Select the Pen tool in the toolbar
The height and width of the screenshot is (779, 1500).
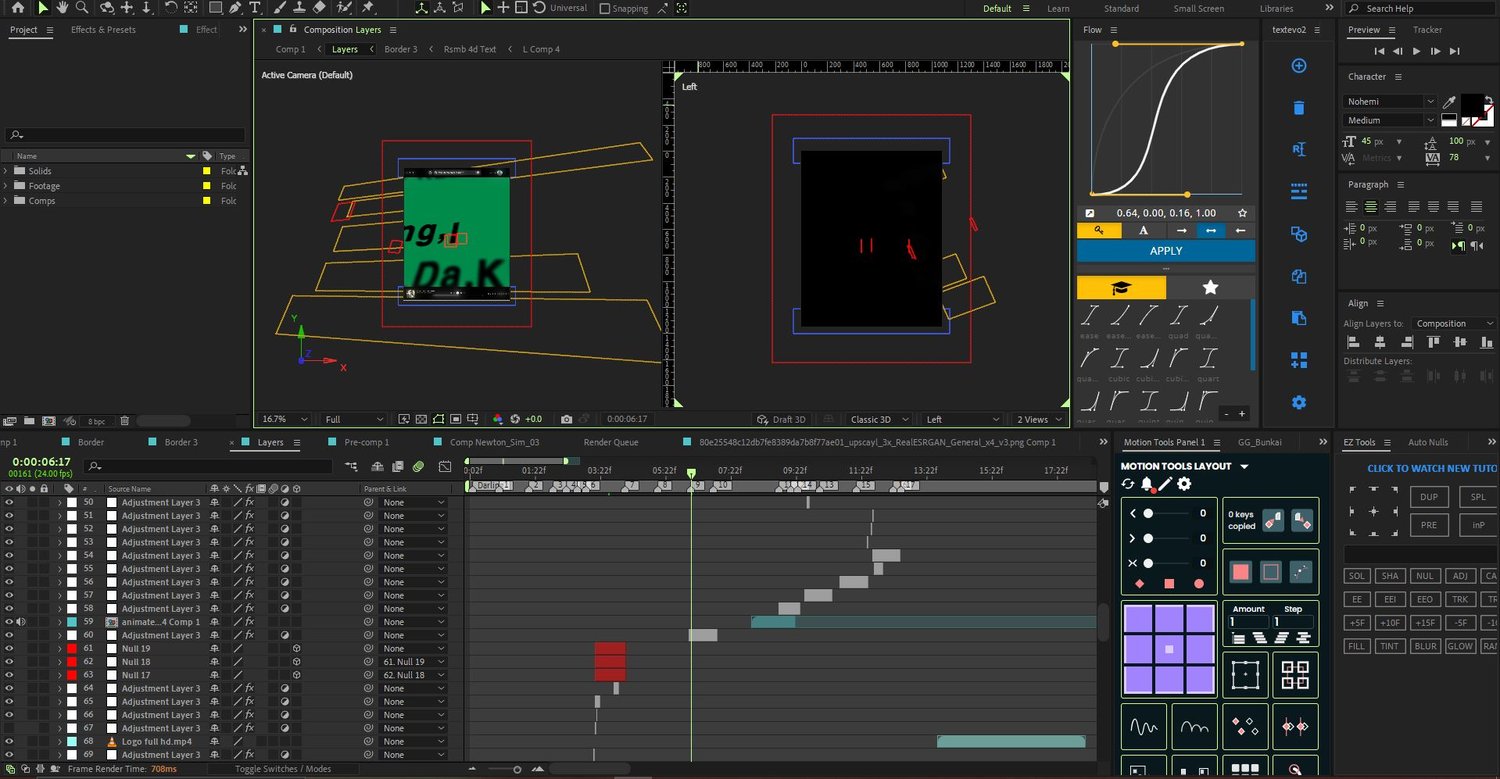pos(236,8)
